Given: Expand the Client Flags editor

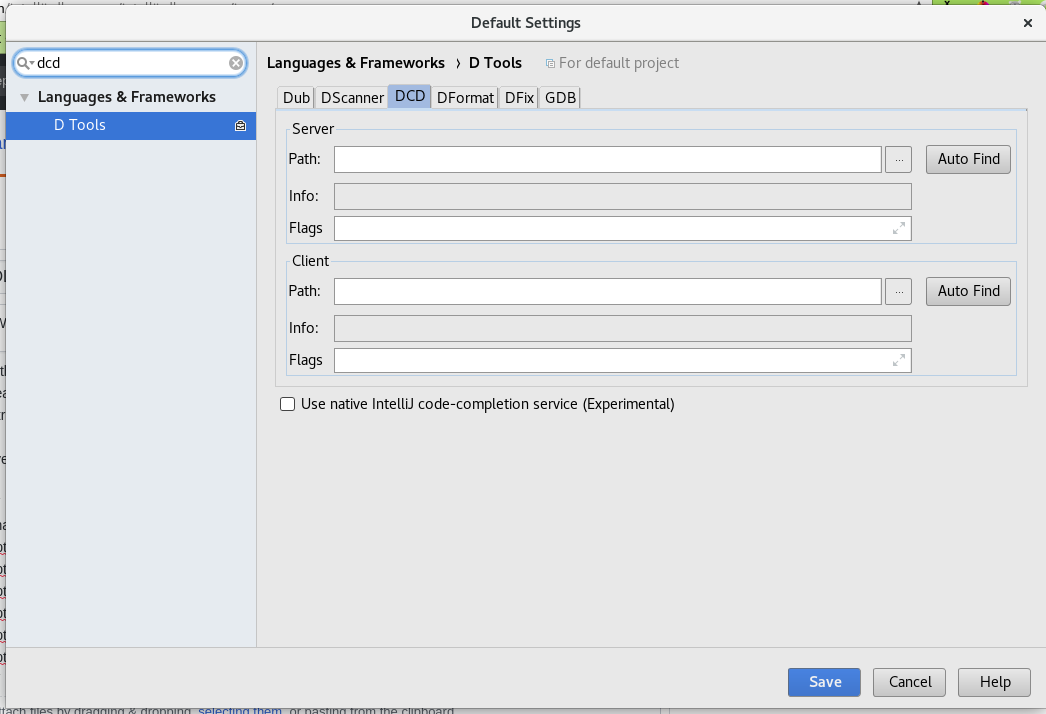Looking at the screenshot, I should 899,360.
